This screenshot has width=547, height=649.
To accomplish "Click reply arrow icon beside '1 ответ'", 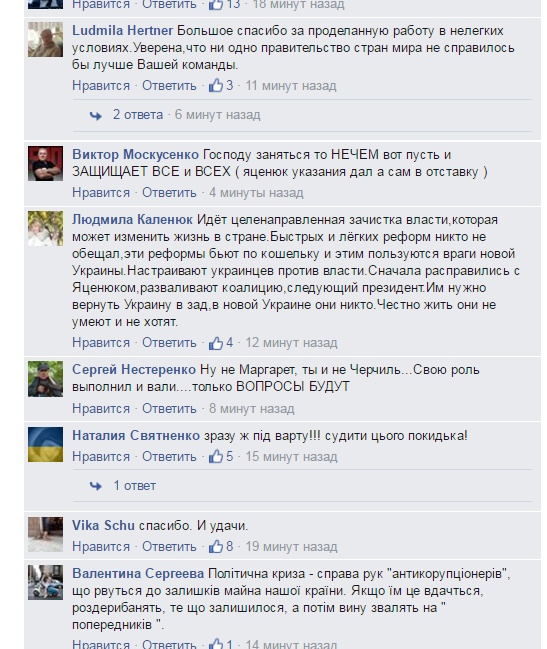I will pyautogui.click(x=96, y=486).
